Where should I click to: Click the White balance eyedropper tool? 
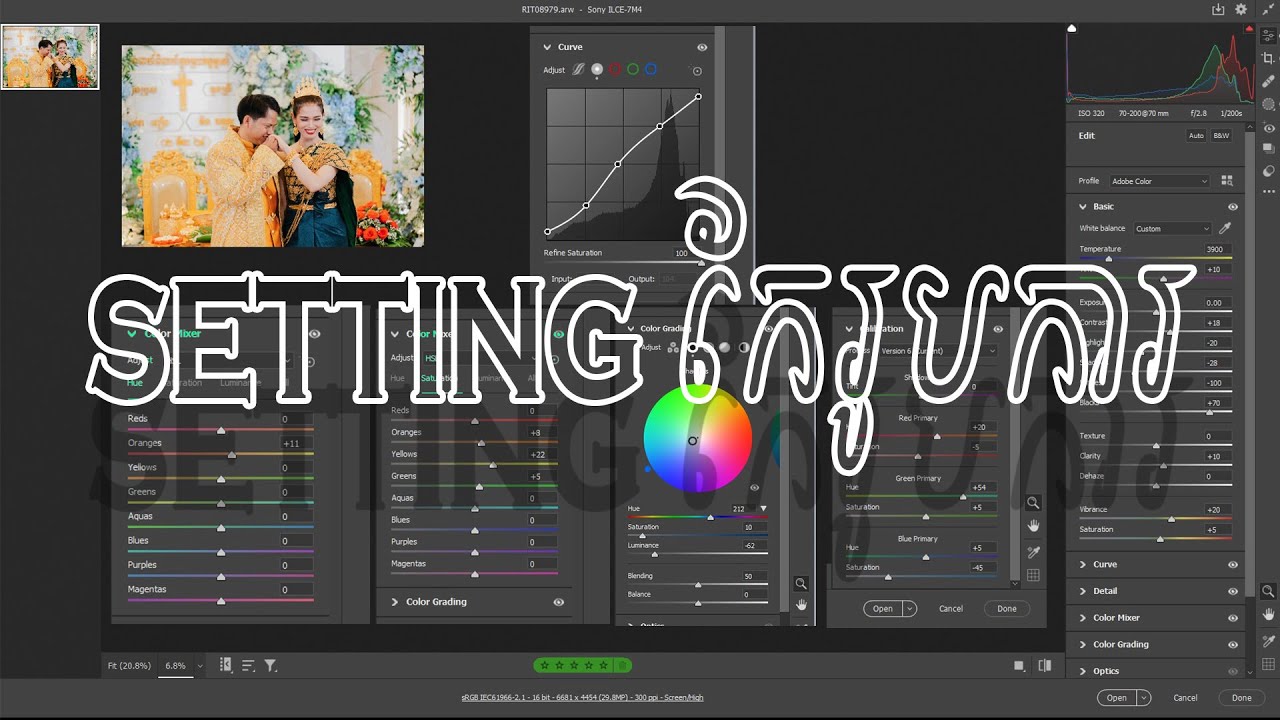(x=1225, y=228)
